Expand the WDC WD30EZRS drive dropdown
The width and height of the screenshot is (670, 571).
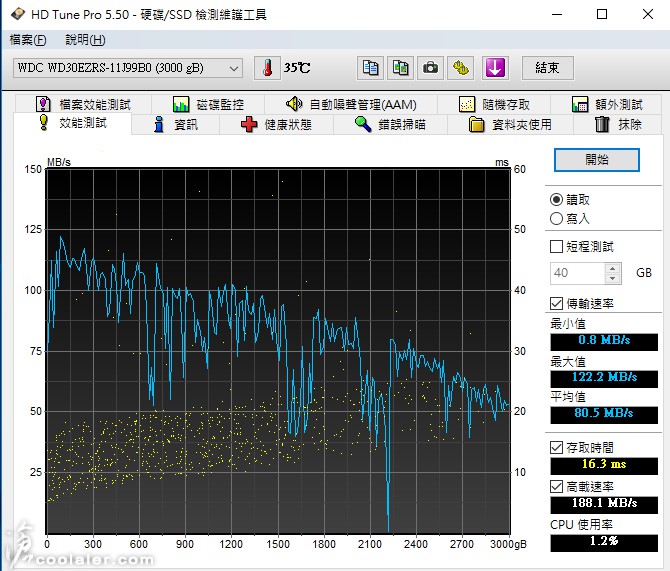pyautogui.click(x=234, y=68)
